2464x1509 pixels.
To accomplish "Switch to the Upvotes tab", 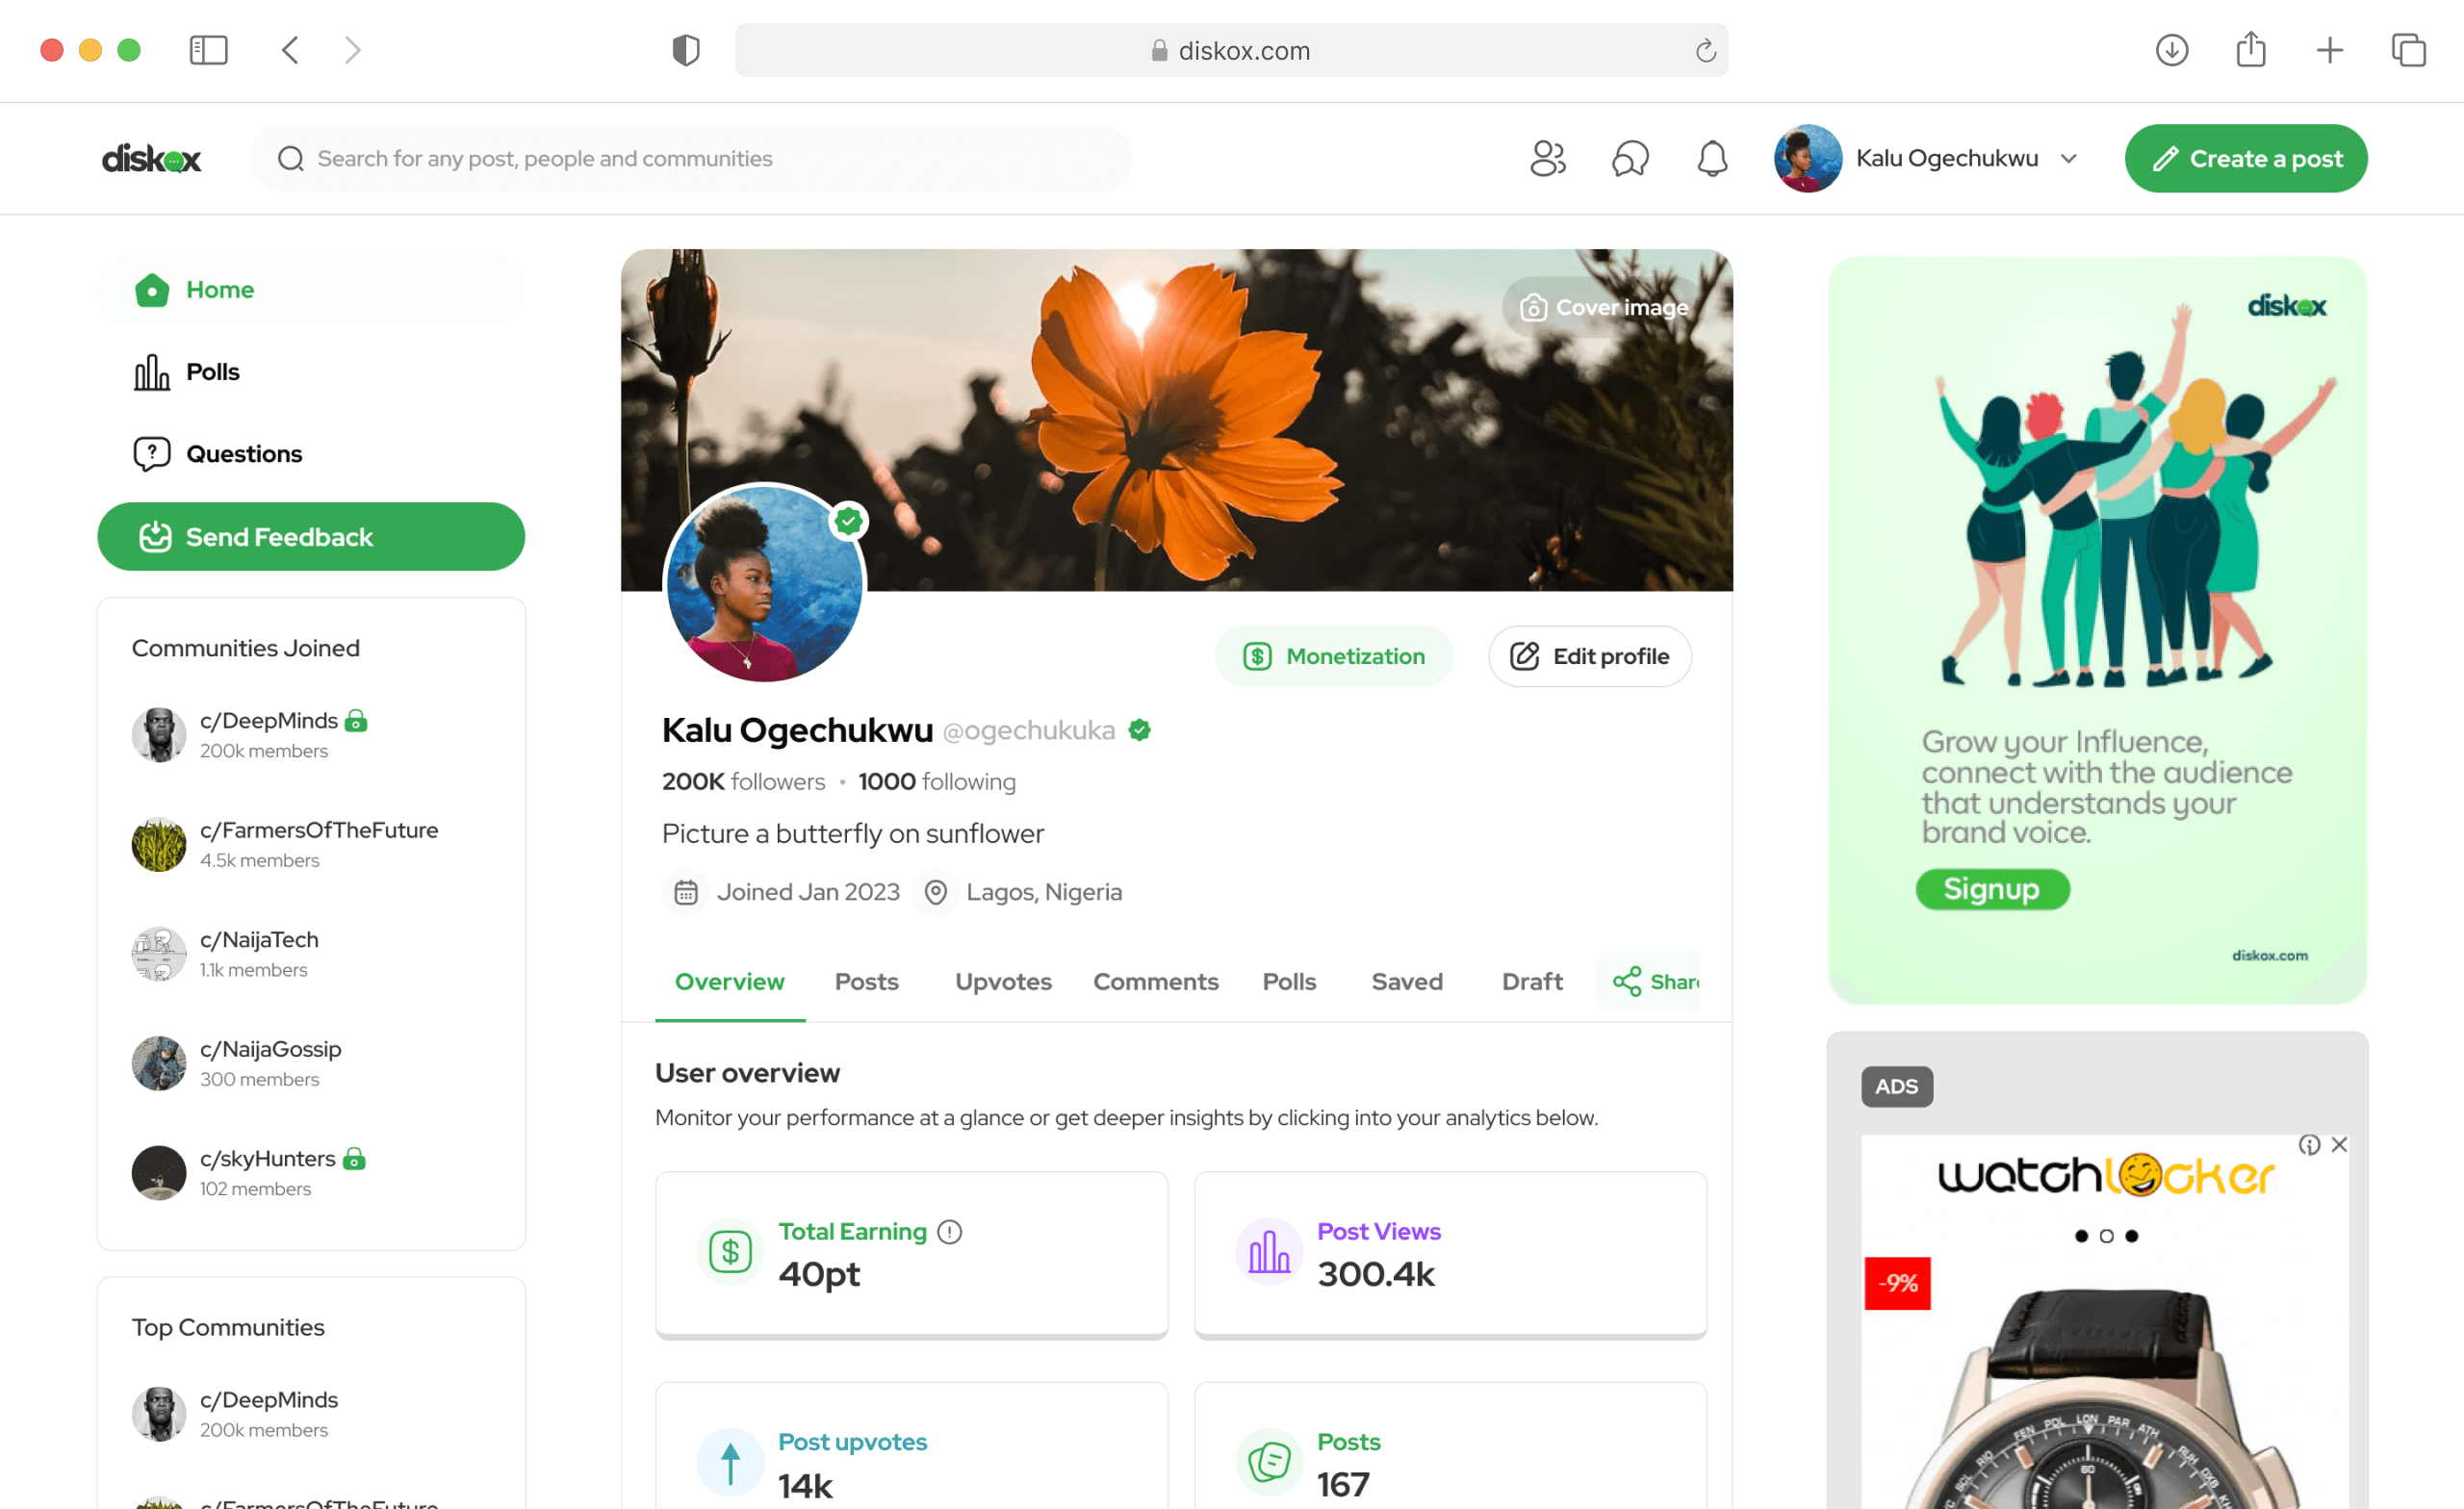I will click(1003, 981).
